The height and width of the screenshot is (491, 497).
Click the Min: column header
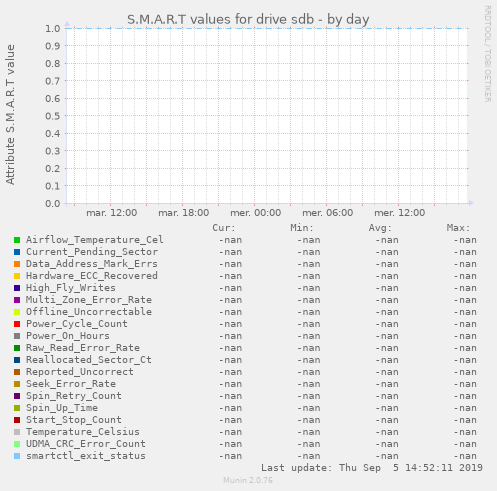pos(302,228)
